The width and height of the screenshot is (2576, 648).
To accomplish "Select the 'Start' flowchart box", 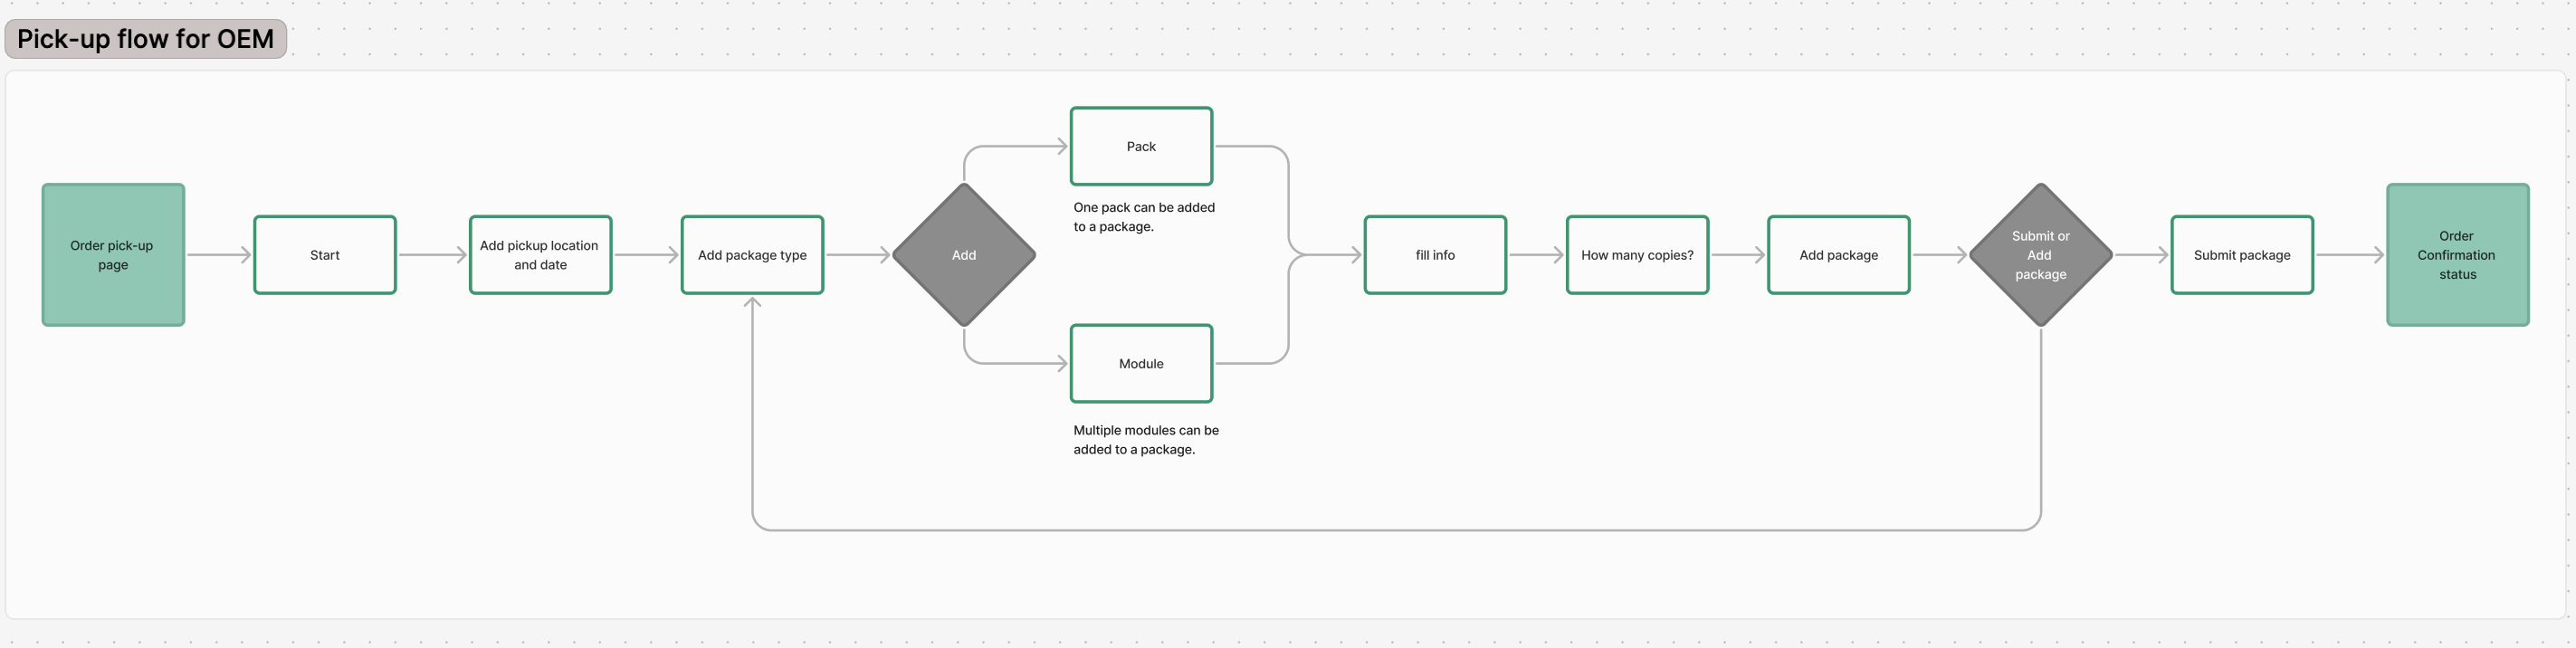I will point(325,255).
